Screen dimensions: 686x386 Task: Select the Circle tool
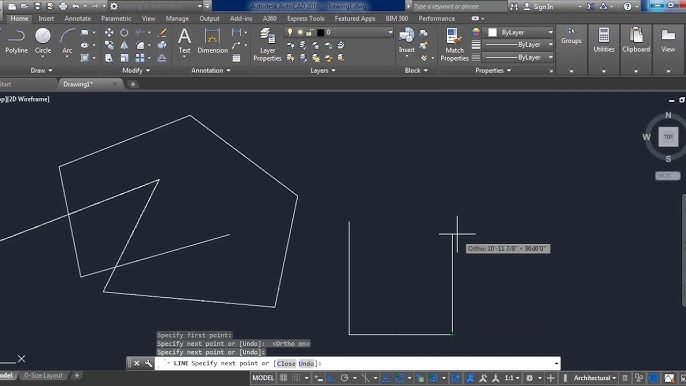pyautogui.click(x=43, y=41)
